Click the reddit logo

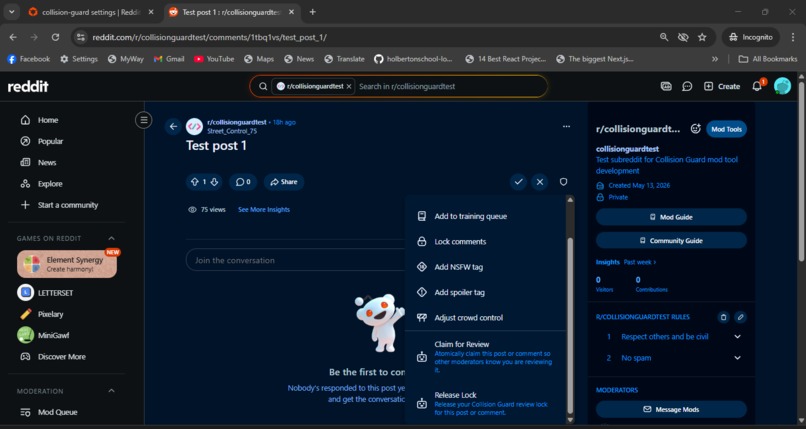[x=28, y=86]
